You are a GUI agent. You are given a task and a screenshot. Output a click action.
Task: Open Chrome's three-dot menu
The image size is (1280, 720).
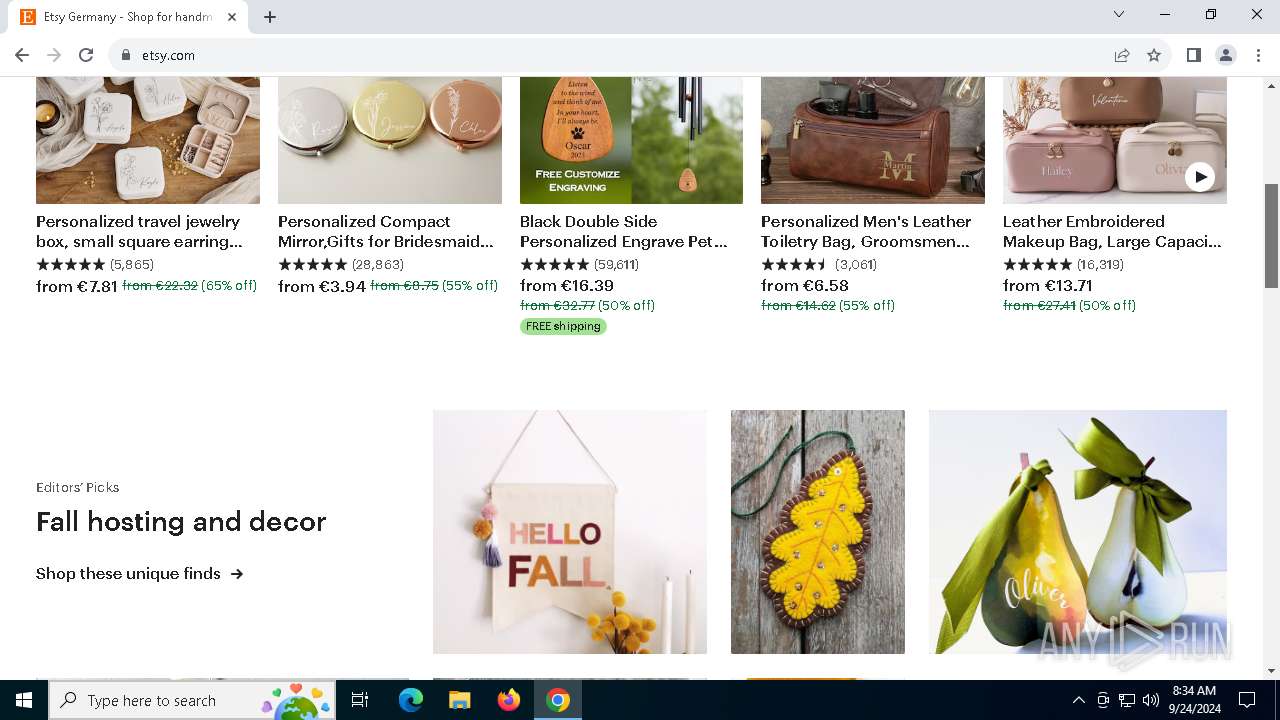pyautogui.click(x=1258, y=55)
